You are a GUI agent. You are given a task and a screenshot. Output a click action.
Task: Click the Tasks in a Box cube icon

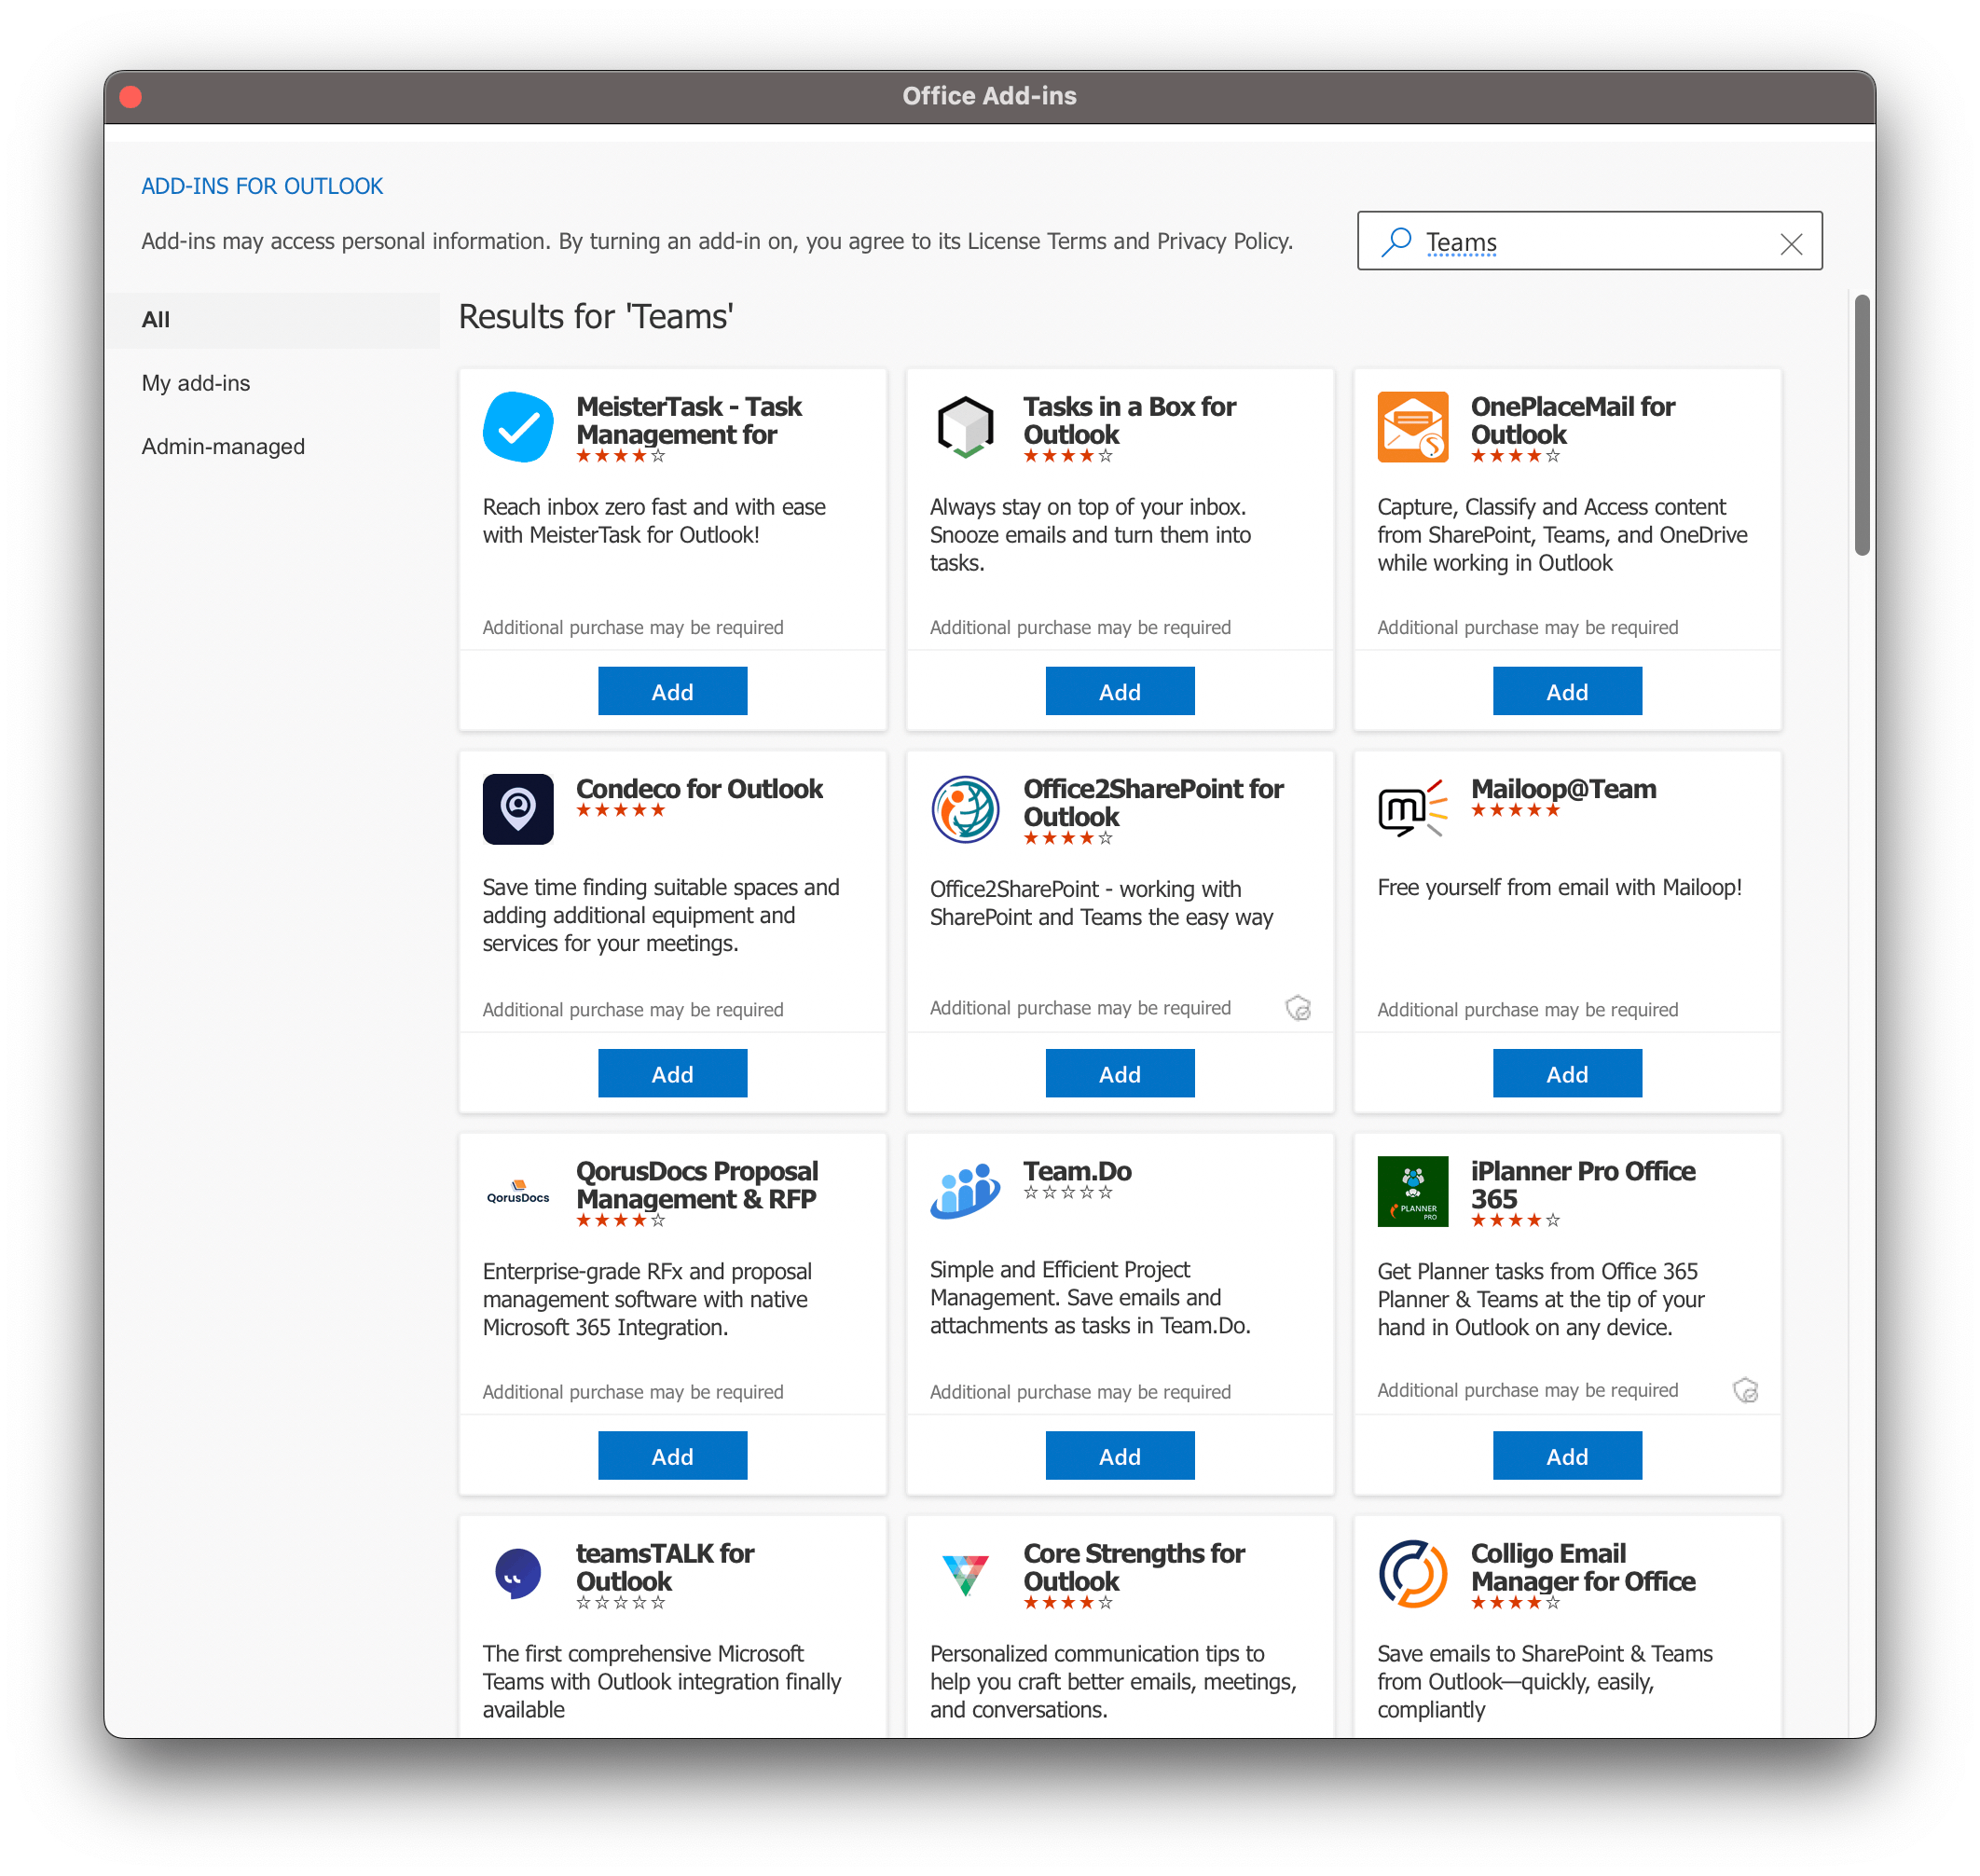coord(964,427)
